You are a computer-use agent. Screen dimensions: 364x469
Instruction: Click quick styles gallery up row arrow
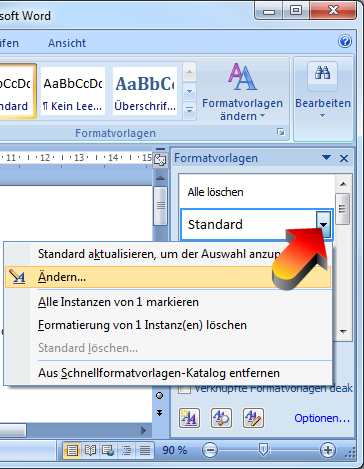[189, 72]
